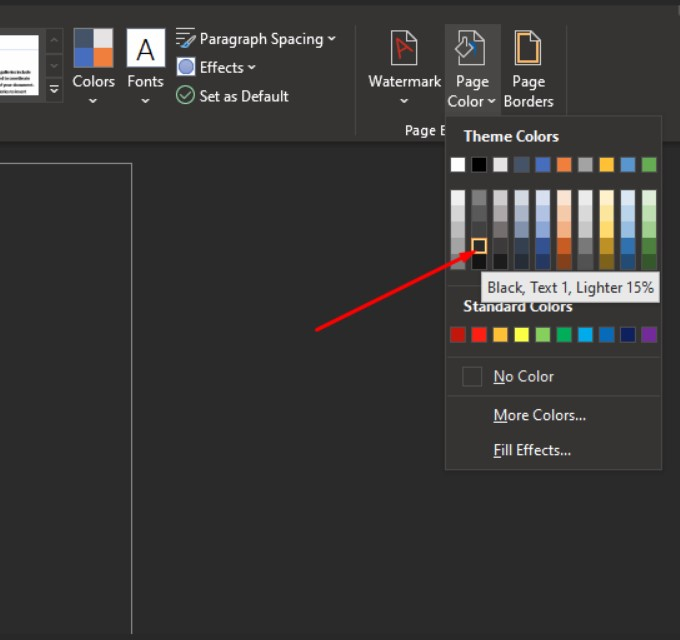Select the document formatting style thumbnail
The height and width of the screenshot is (640, 680).
pos(20,65)
